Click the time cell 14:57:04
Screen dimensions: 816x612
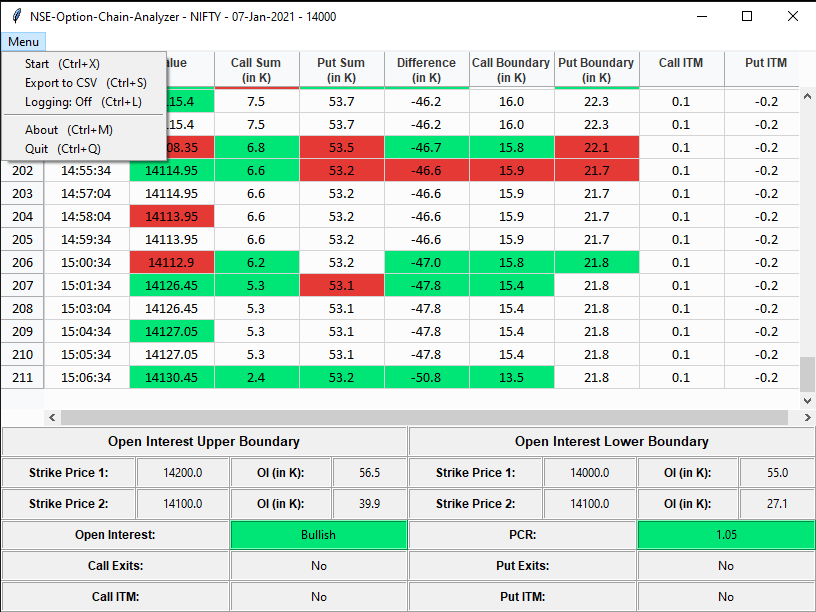coord(86,194)
